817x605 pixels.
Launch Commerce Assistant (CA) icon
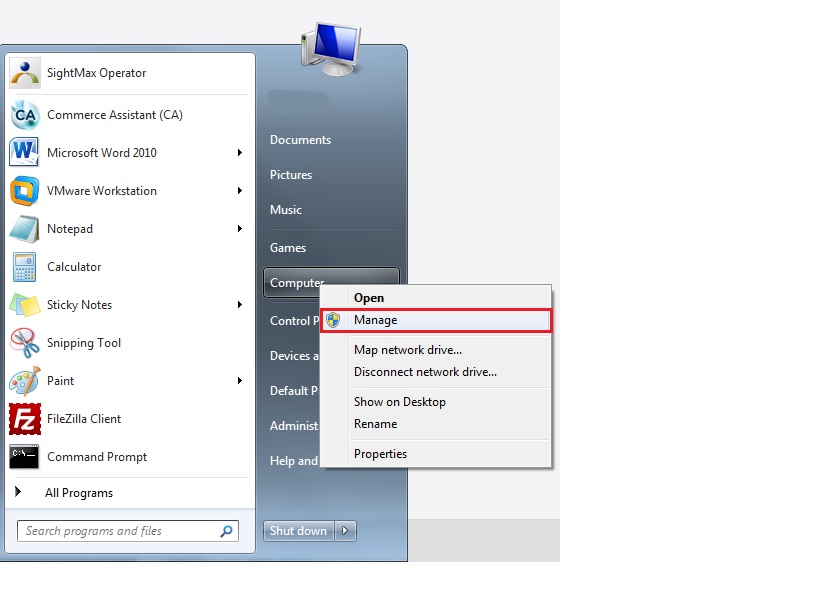click(x=24, y=115)
